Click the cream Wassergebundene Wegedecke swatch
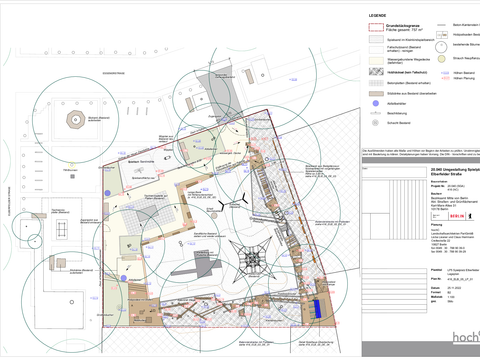The width and height of the screenshot is (480, 360). coord(376,61)
